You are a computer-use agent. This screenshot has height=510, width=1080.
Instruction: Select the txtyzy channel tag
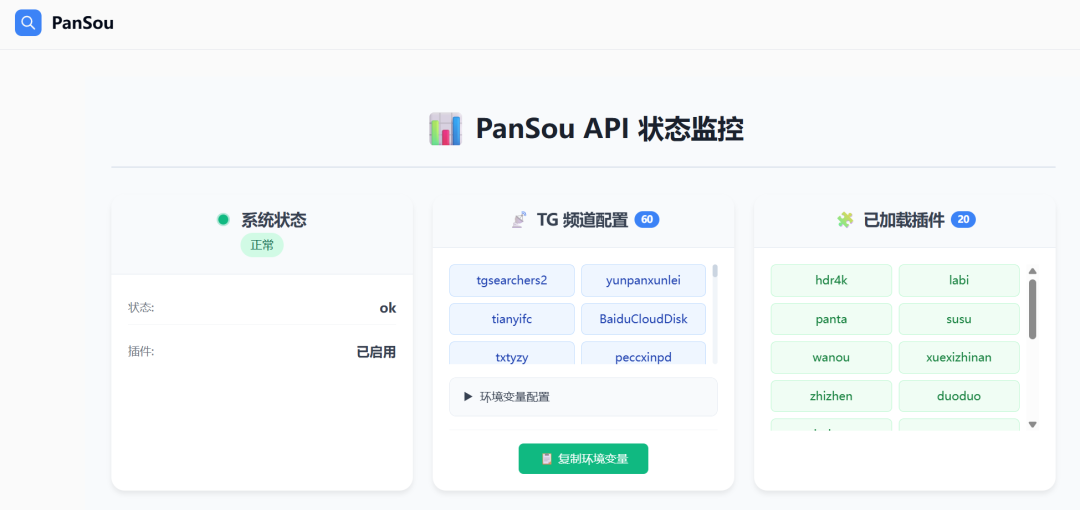[x=512, y=353]
